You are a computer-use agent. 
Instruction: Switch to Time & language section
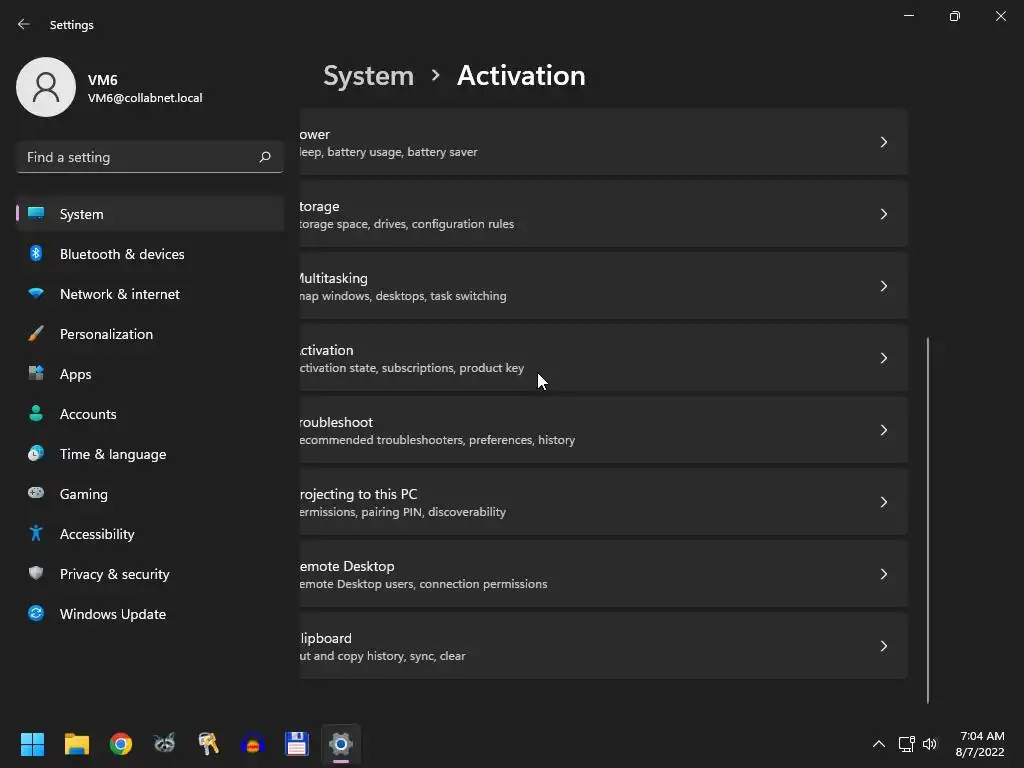[113, 454]
